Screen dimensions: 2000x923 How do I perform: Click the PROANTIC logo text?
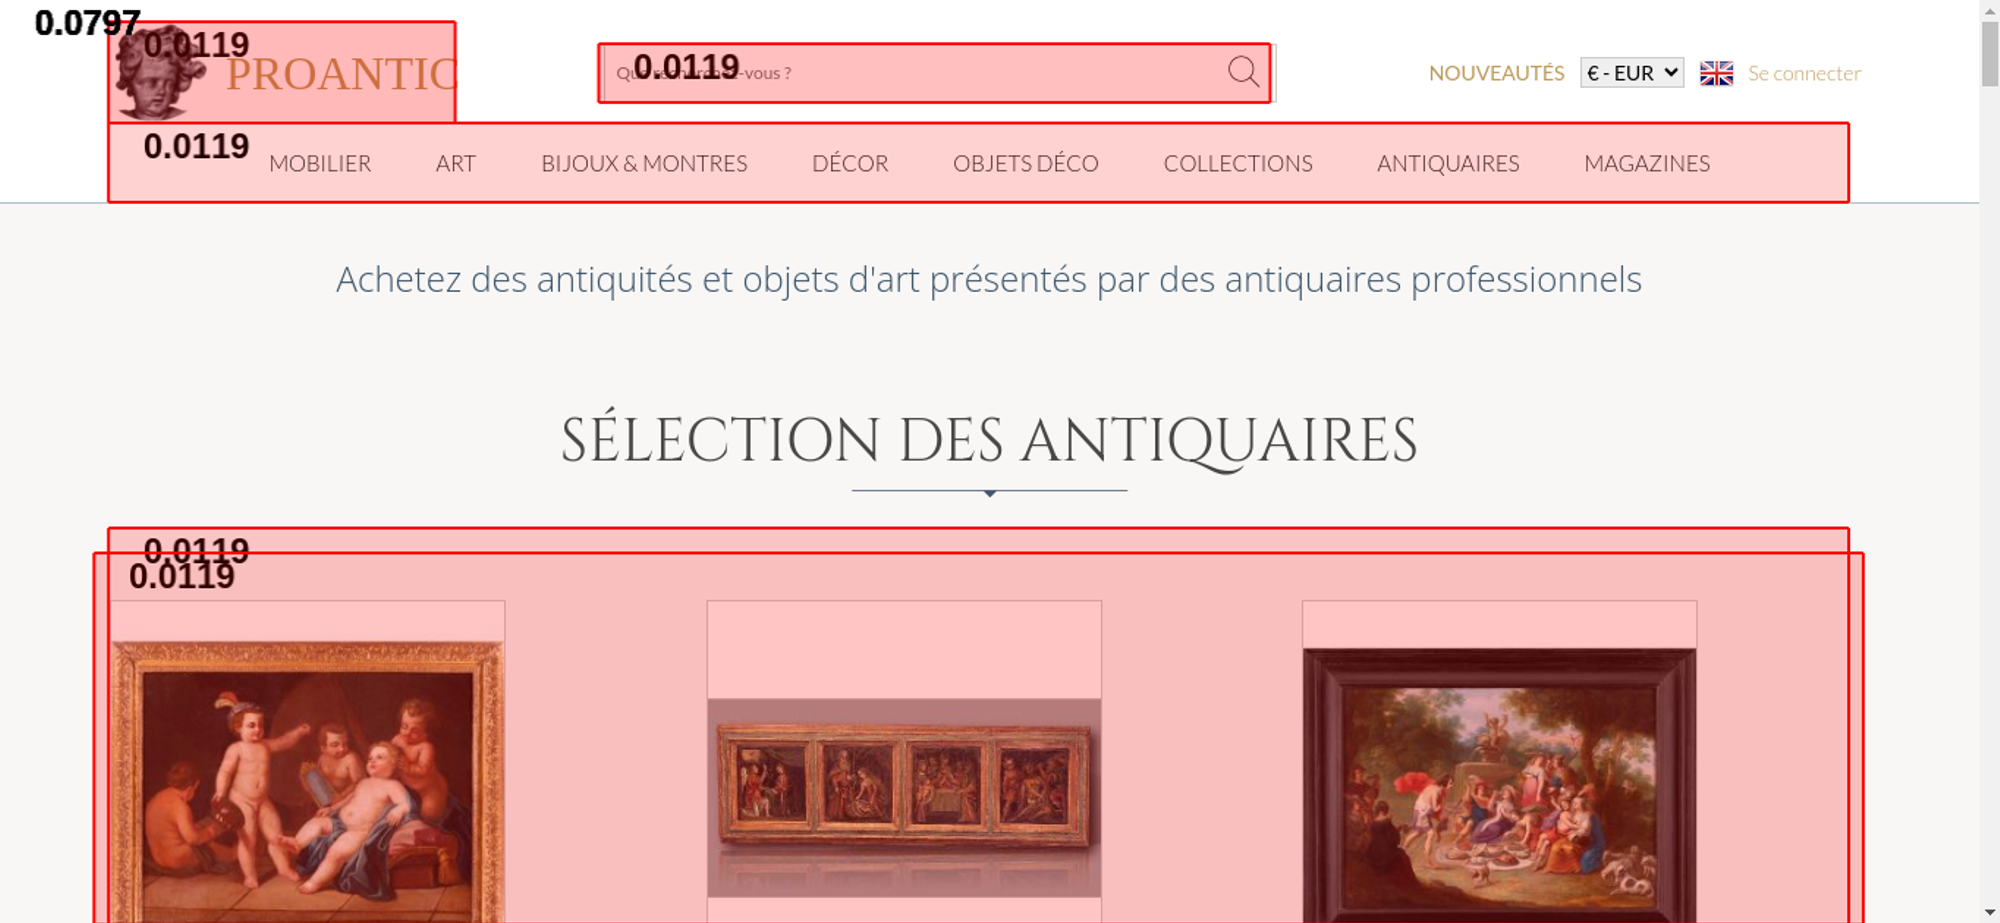[341, 75]
